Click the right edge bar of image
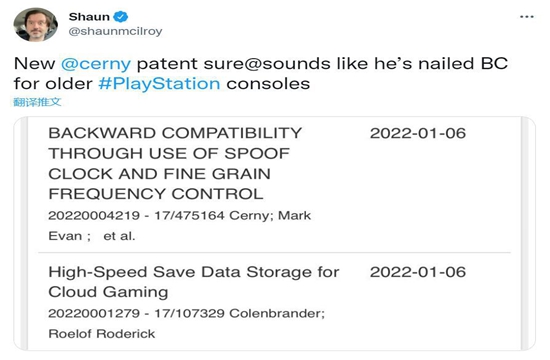Viewport: 550px width, 360px height. (x=525, y=233)
